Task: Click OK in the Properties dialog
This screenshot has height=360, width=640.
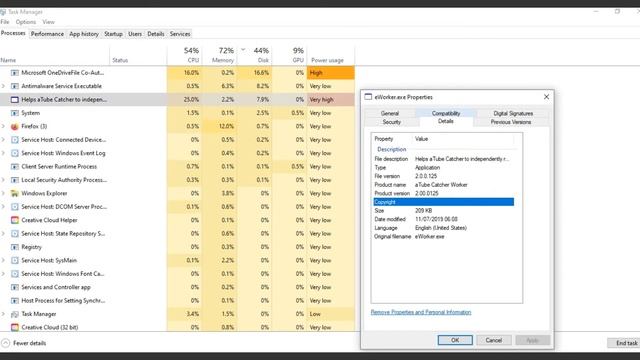Action: (x=455, y=340)
